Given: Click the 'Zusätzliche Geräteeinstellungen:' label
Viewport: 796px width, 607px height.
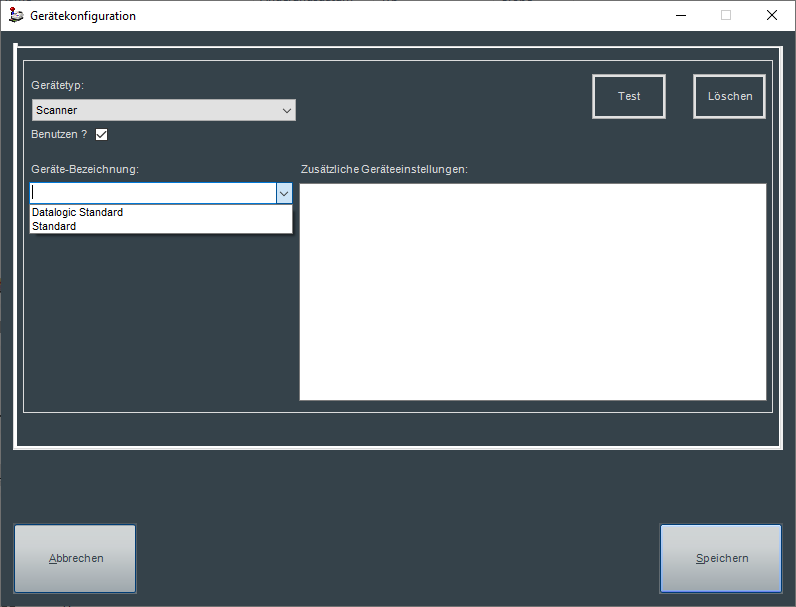Looking at the screenshot, I should tap(384, 169).
